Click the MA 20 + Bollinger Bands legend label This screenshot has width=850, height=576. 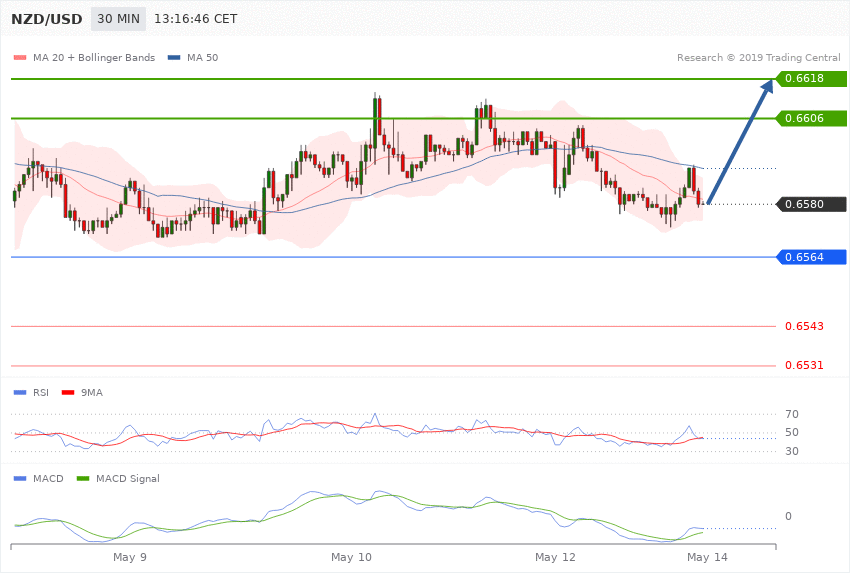(94, 57)
